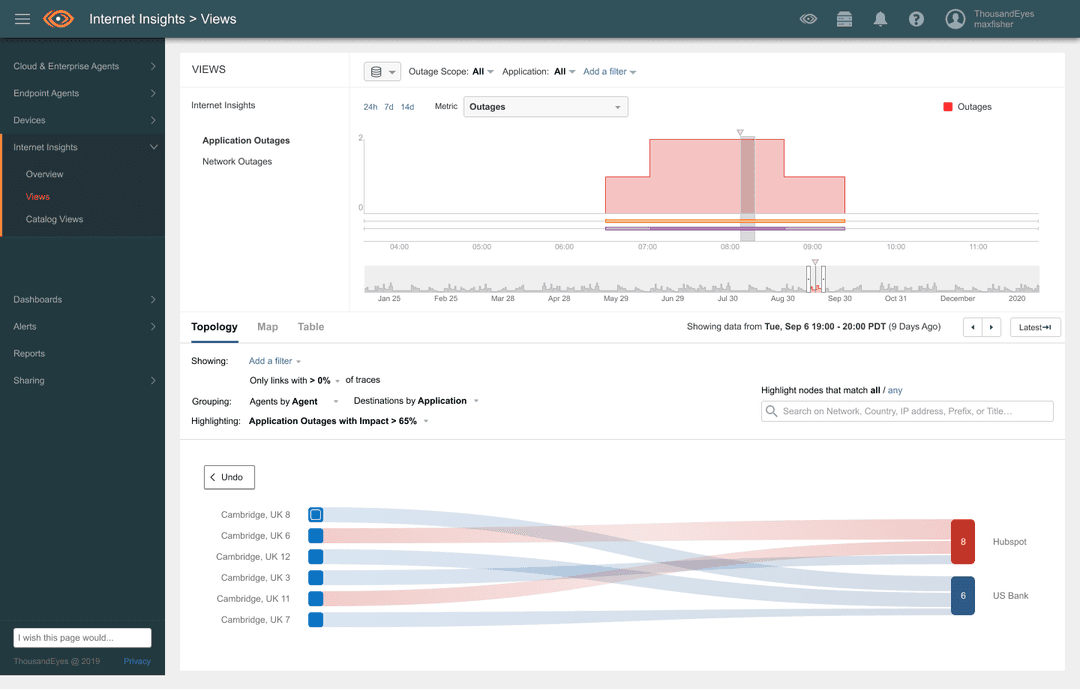
Task: Switch to the Map tab
Action: tap(267, 327)
